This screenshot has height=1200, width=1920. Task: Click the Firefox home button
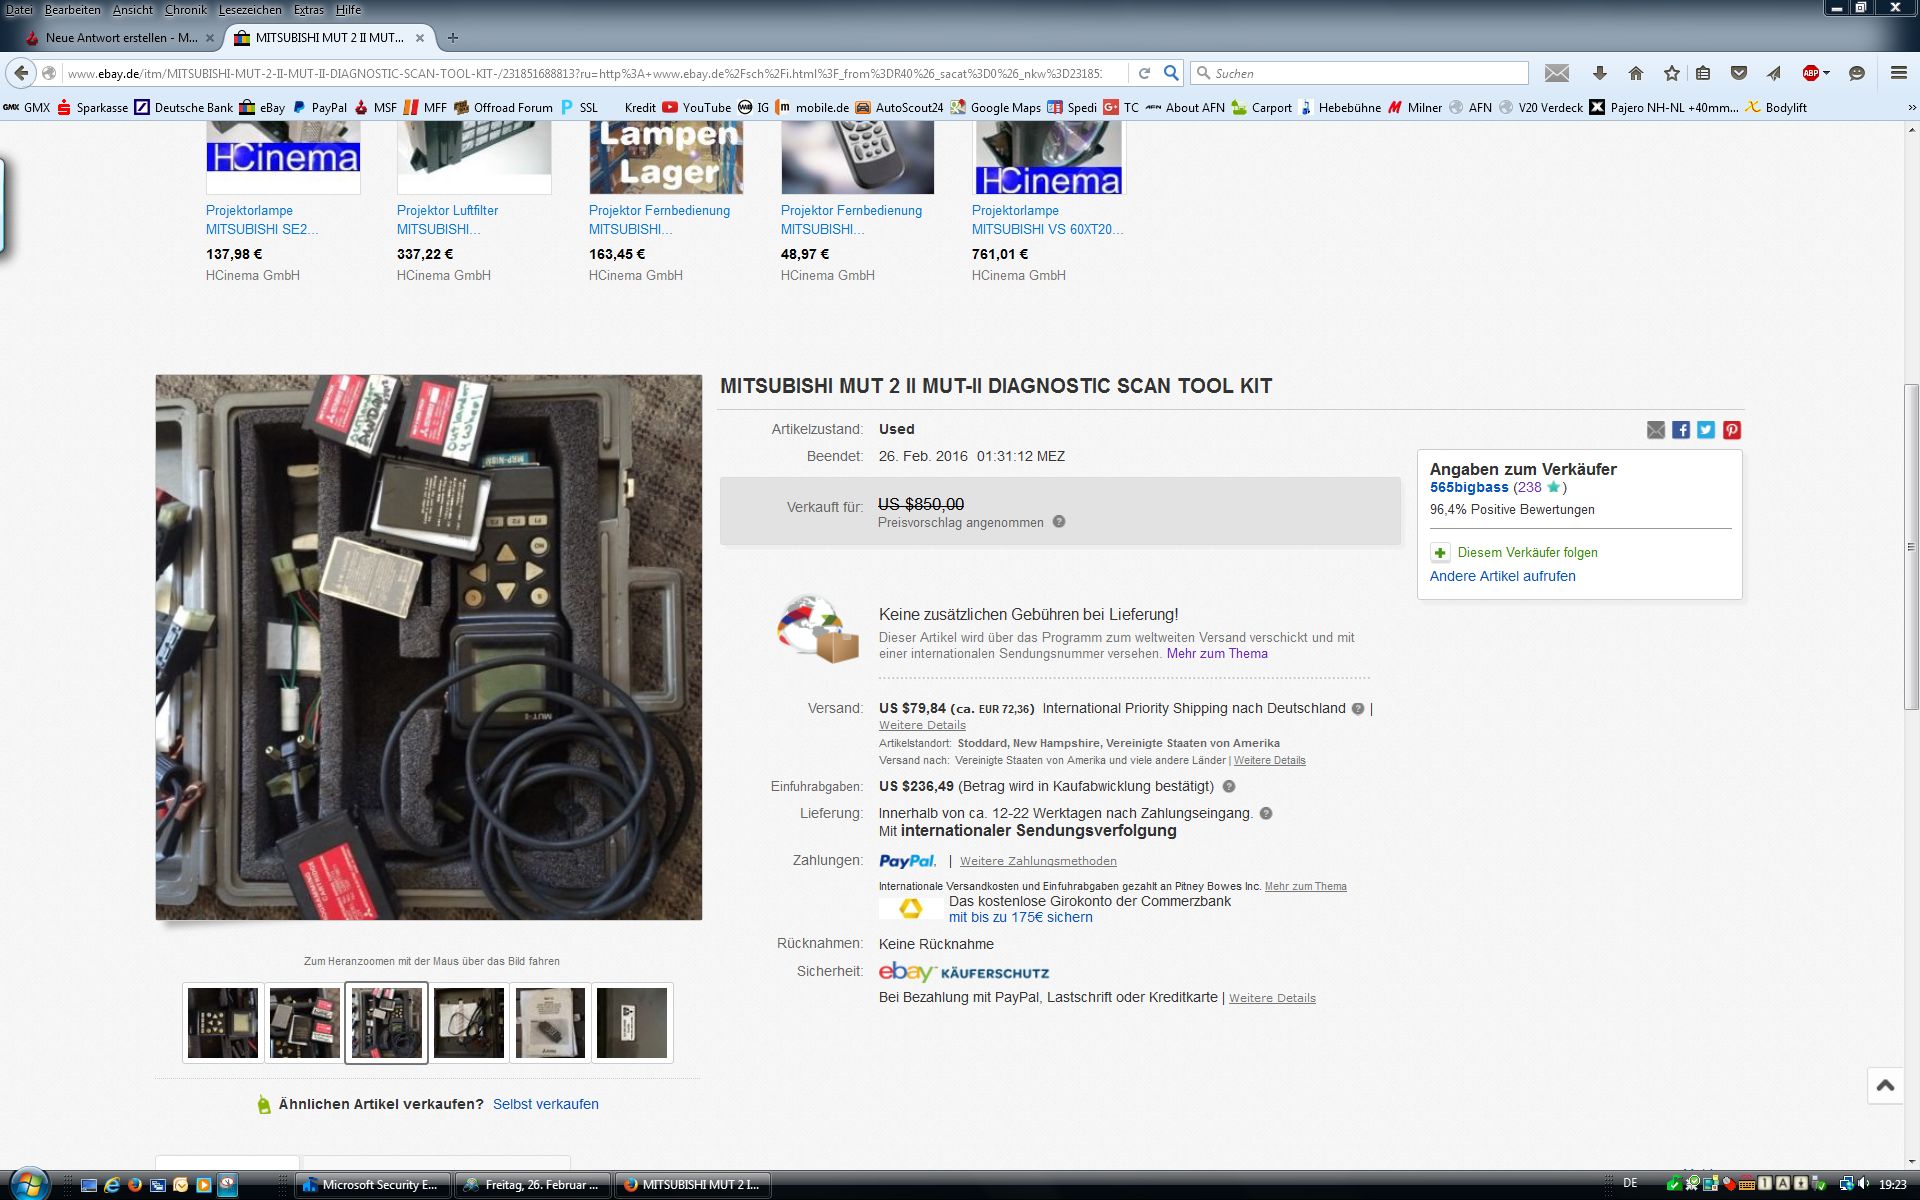(1636, 73)
